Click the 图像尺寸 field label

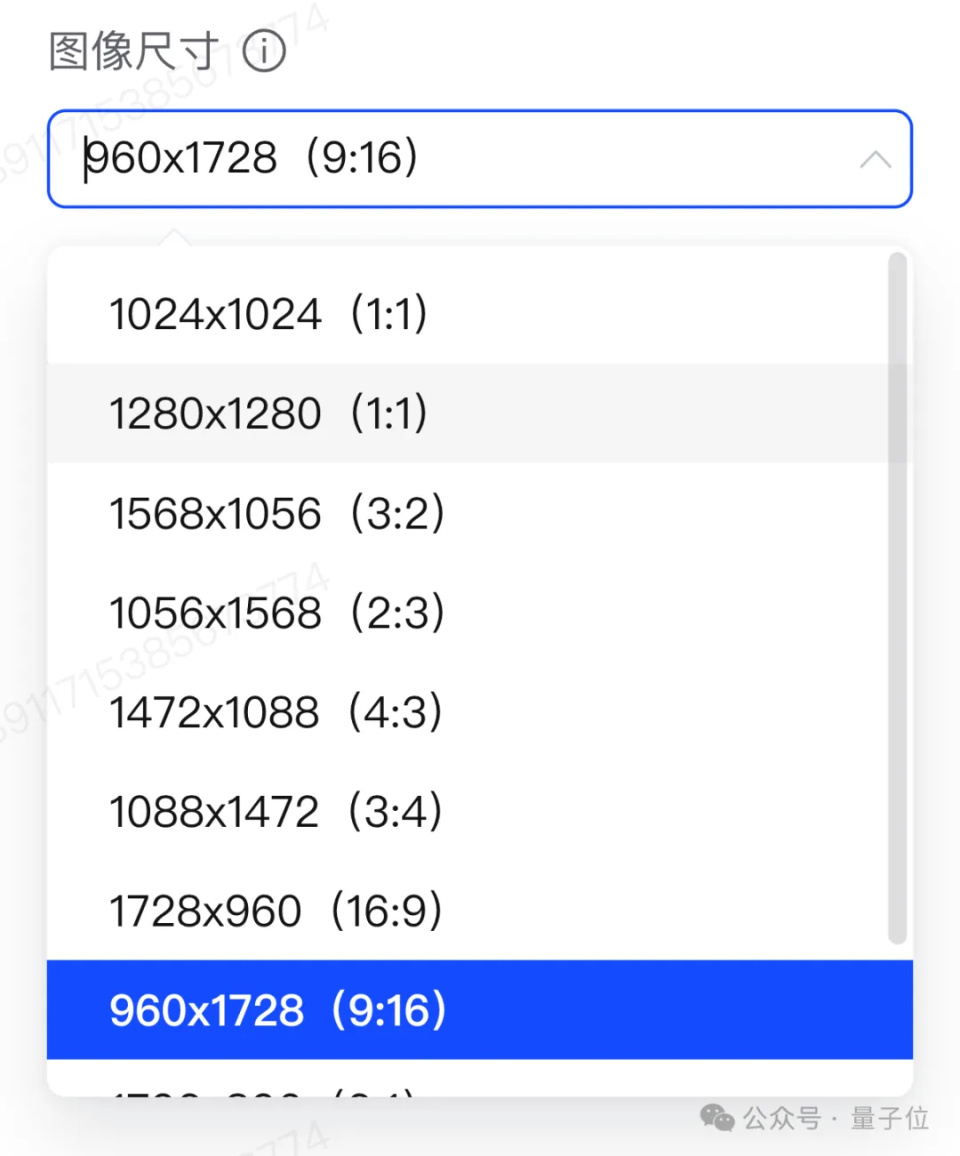[134, 51]
